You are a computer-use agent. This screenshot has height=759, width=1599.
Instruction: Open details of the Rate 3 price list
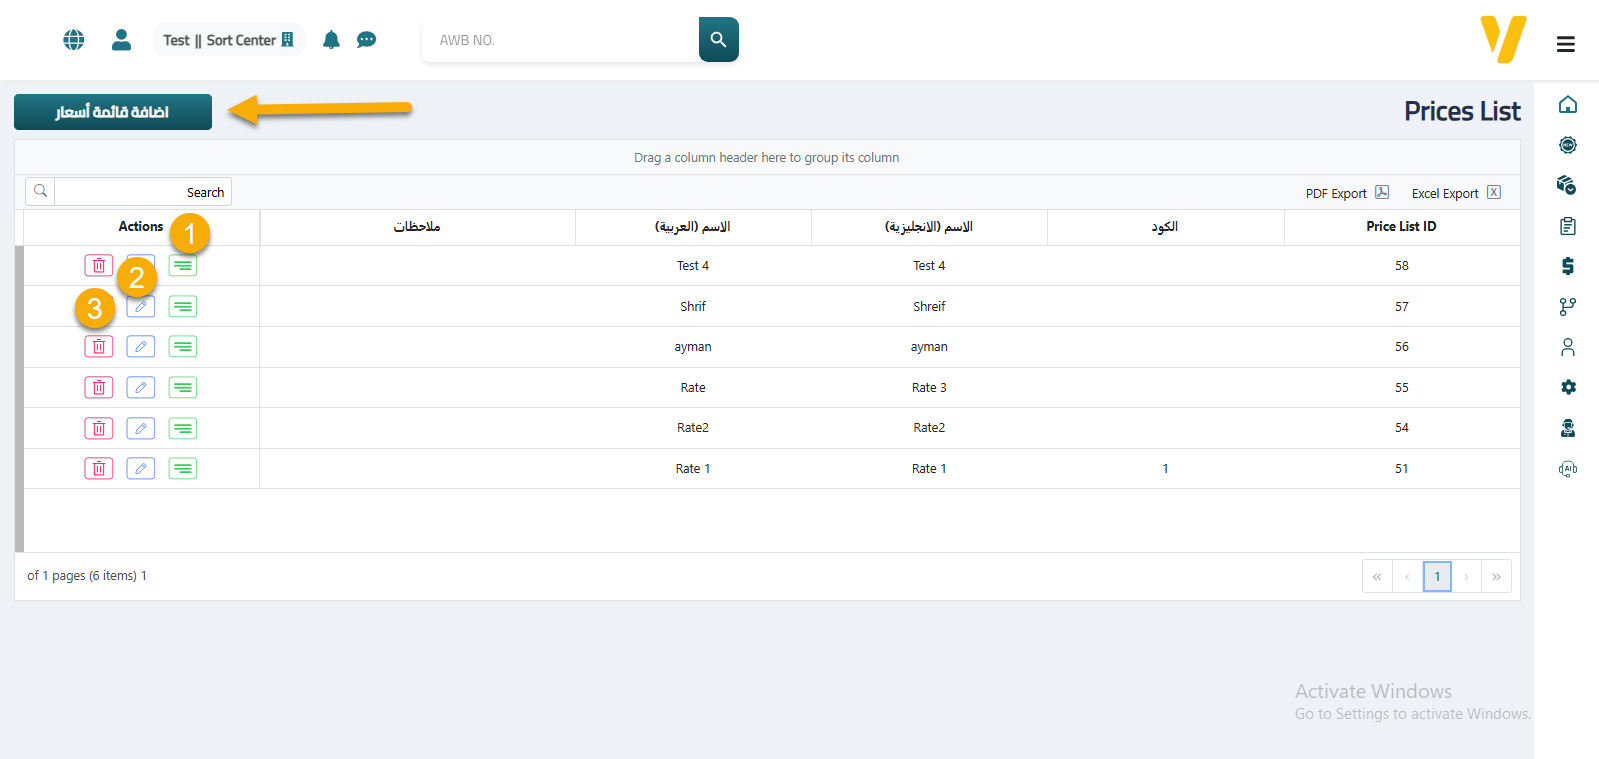coord(183,387)
